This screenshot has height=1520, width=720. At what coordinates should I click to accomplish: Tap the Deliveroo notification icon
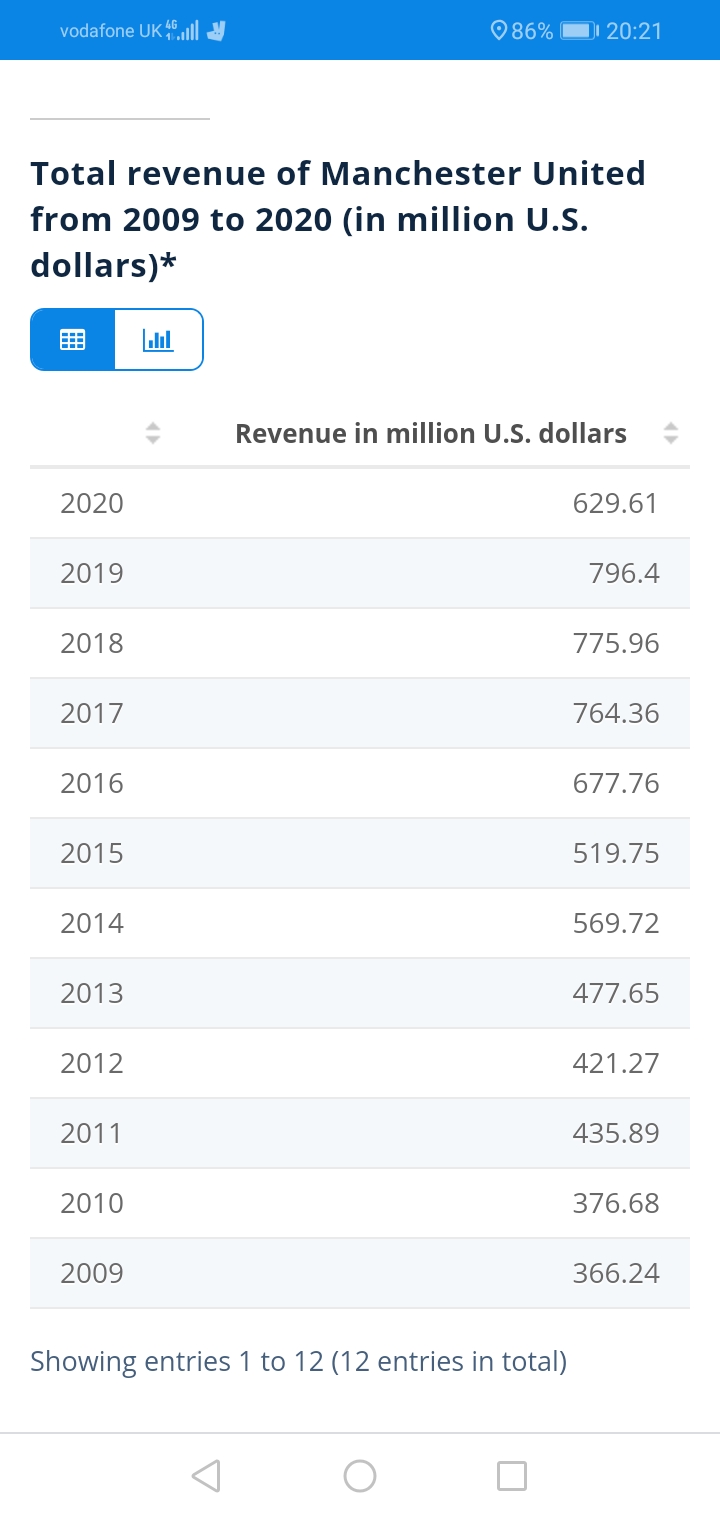(x=215, y=31)
